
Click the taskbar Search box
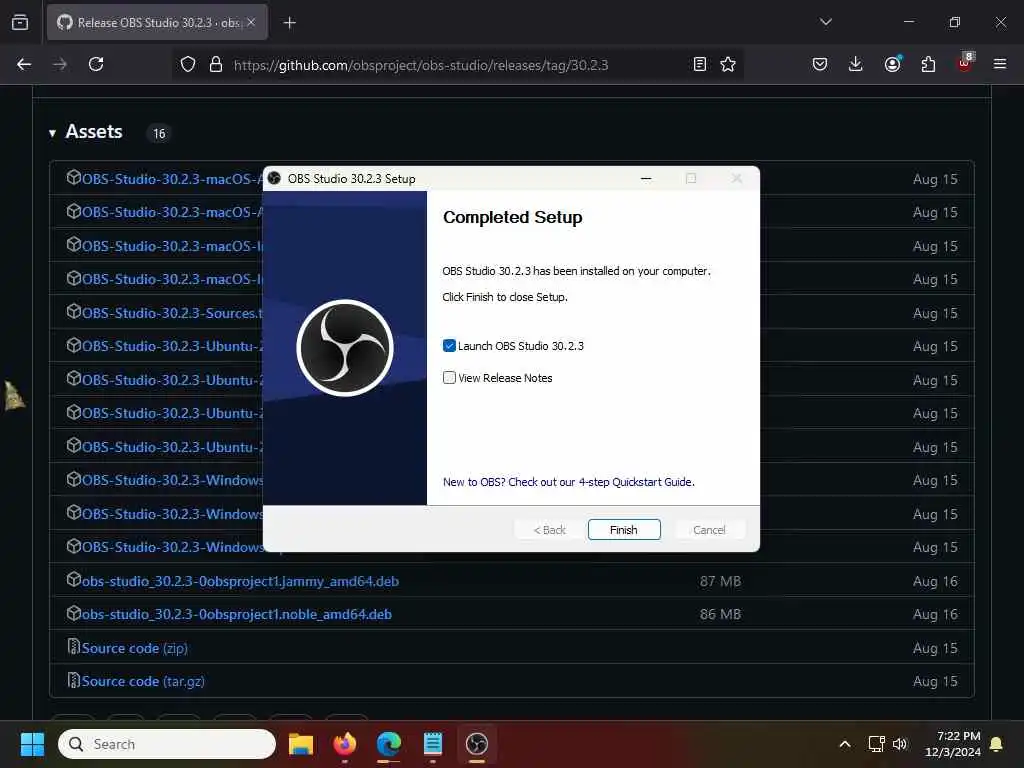pyautogui.click(x=167, y=744)
